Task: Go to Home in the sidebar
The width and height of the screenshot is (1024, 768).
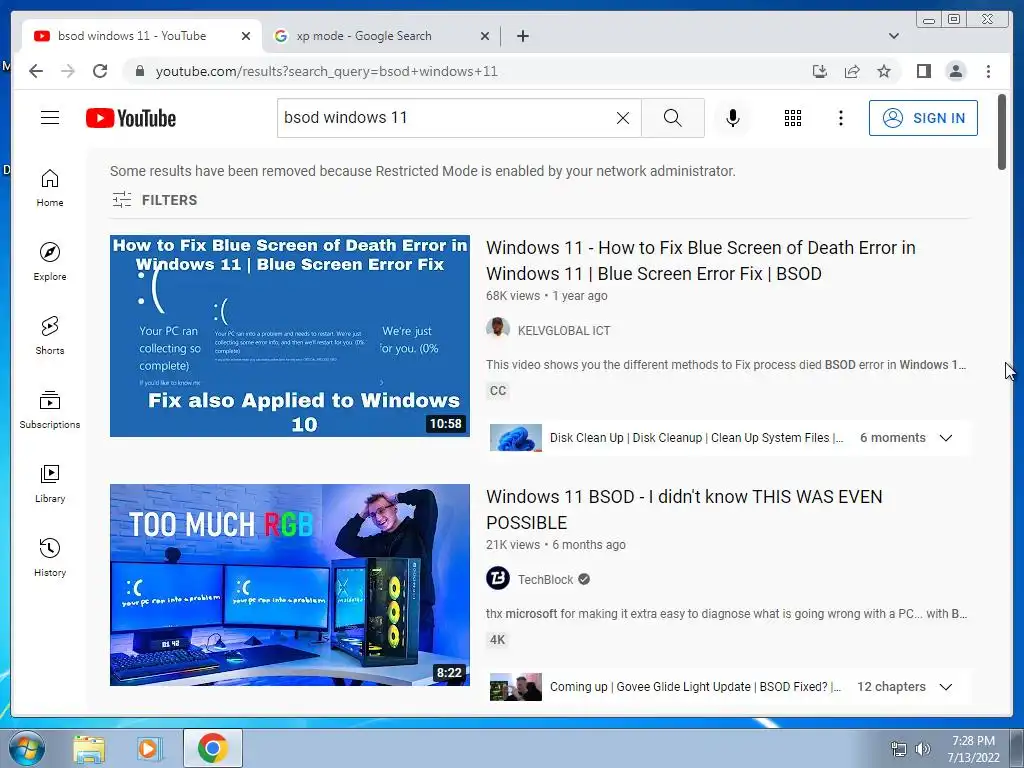Action: [50, 188]
